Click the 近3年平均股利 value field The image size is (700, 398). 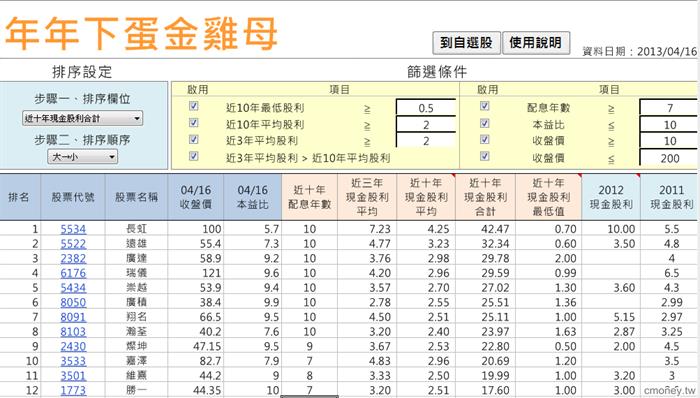tap(426, 141)
